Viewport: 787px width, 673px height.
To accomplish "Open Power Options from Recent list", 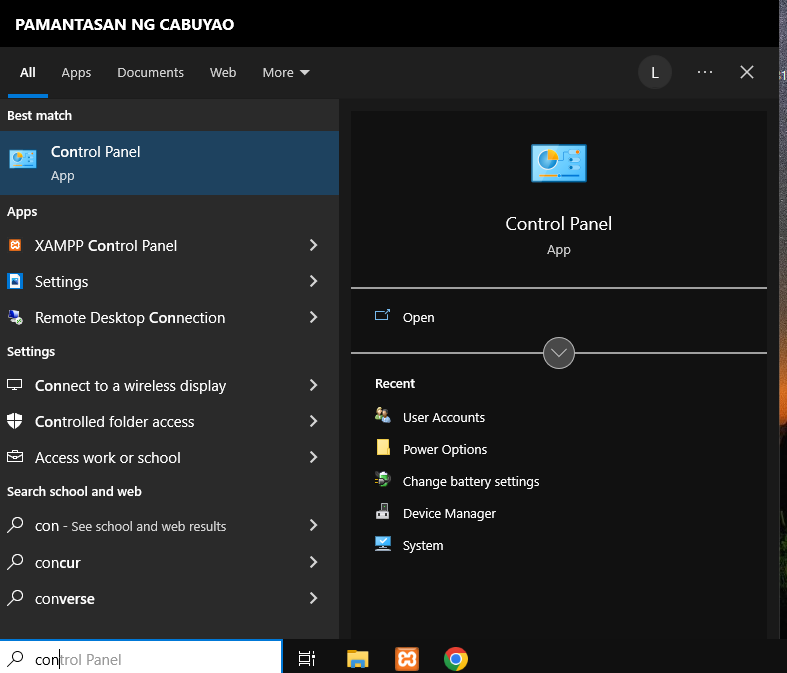I will pyautogui.click(x=445, y=450).
